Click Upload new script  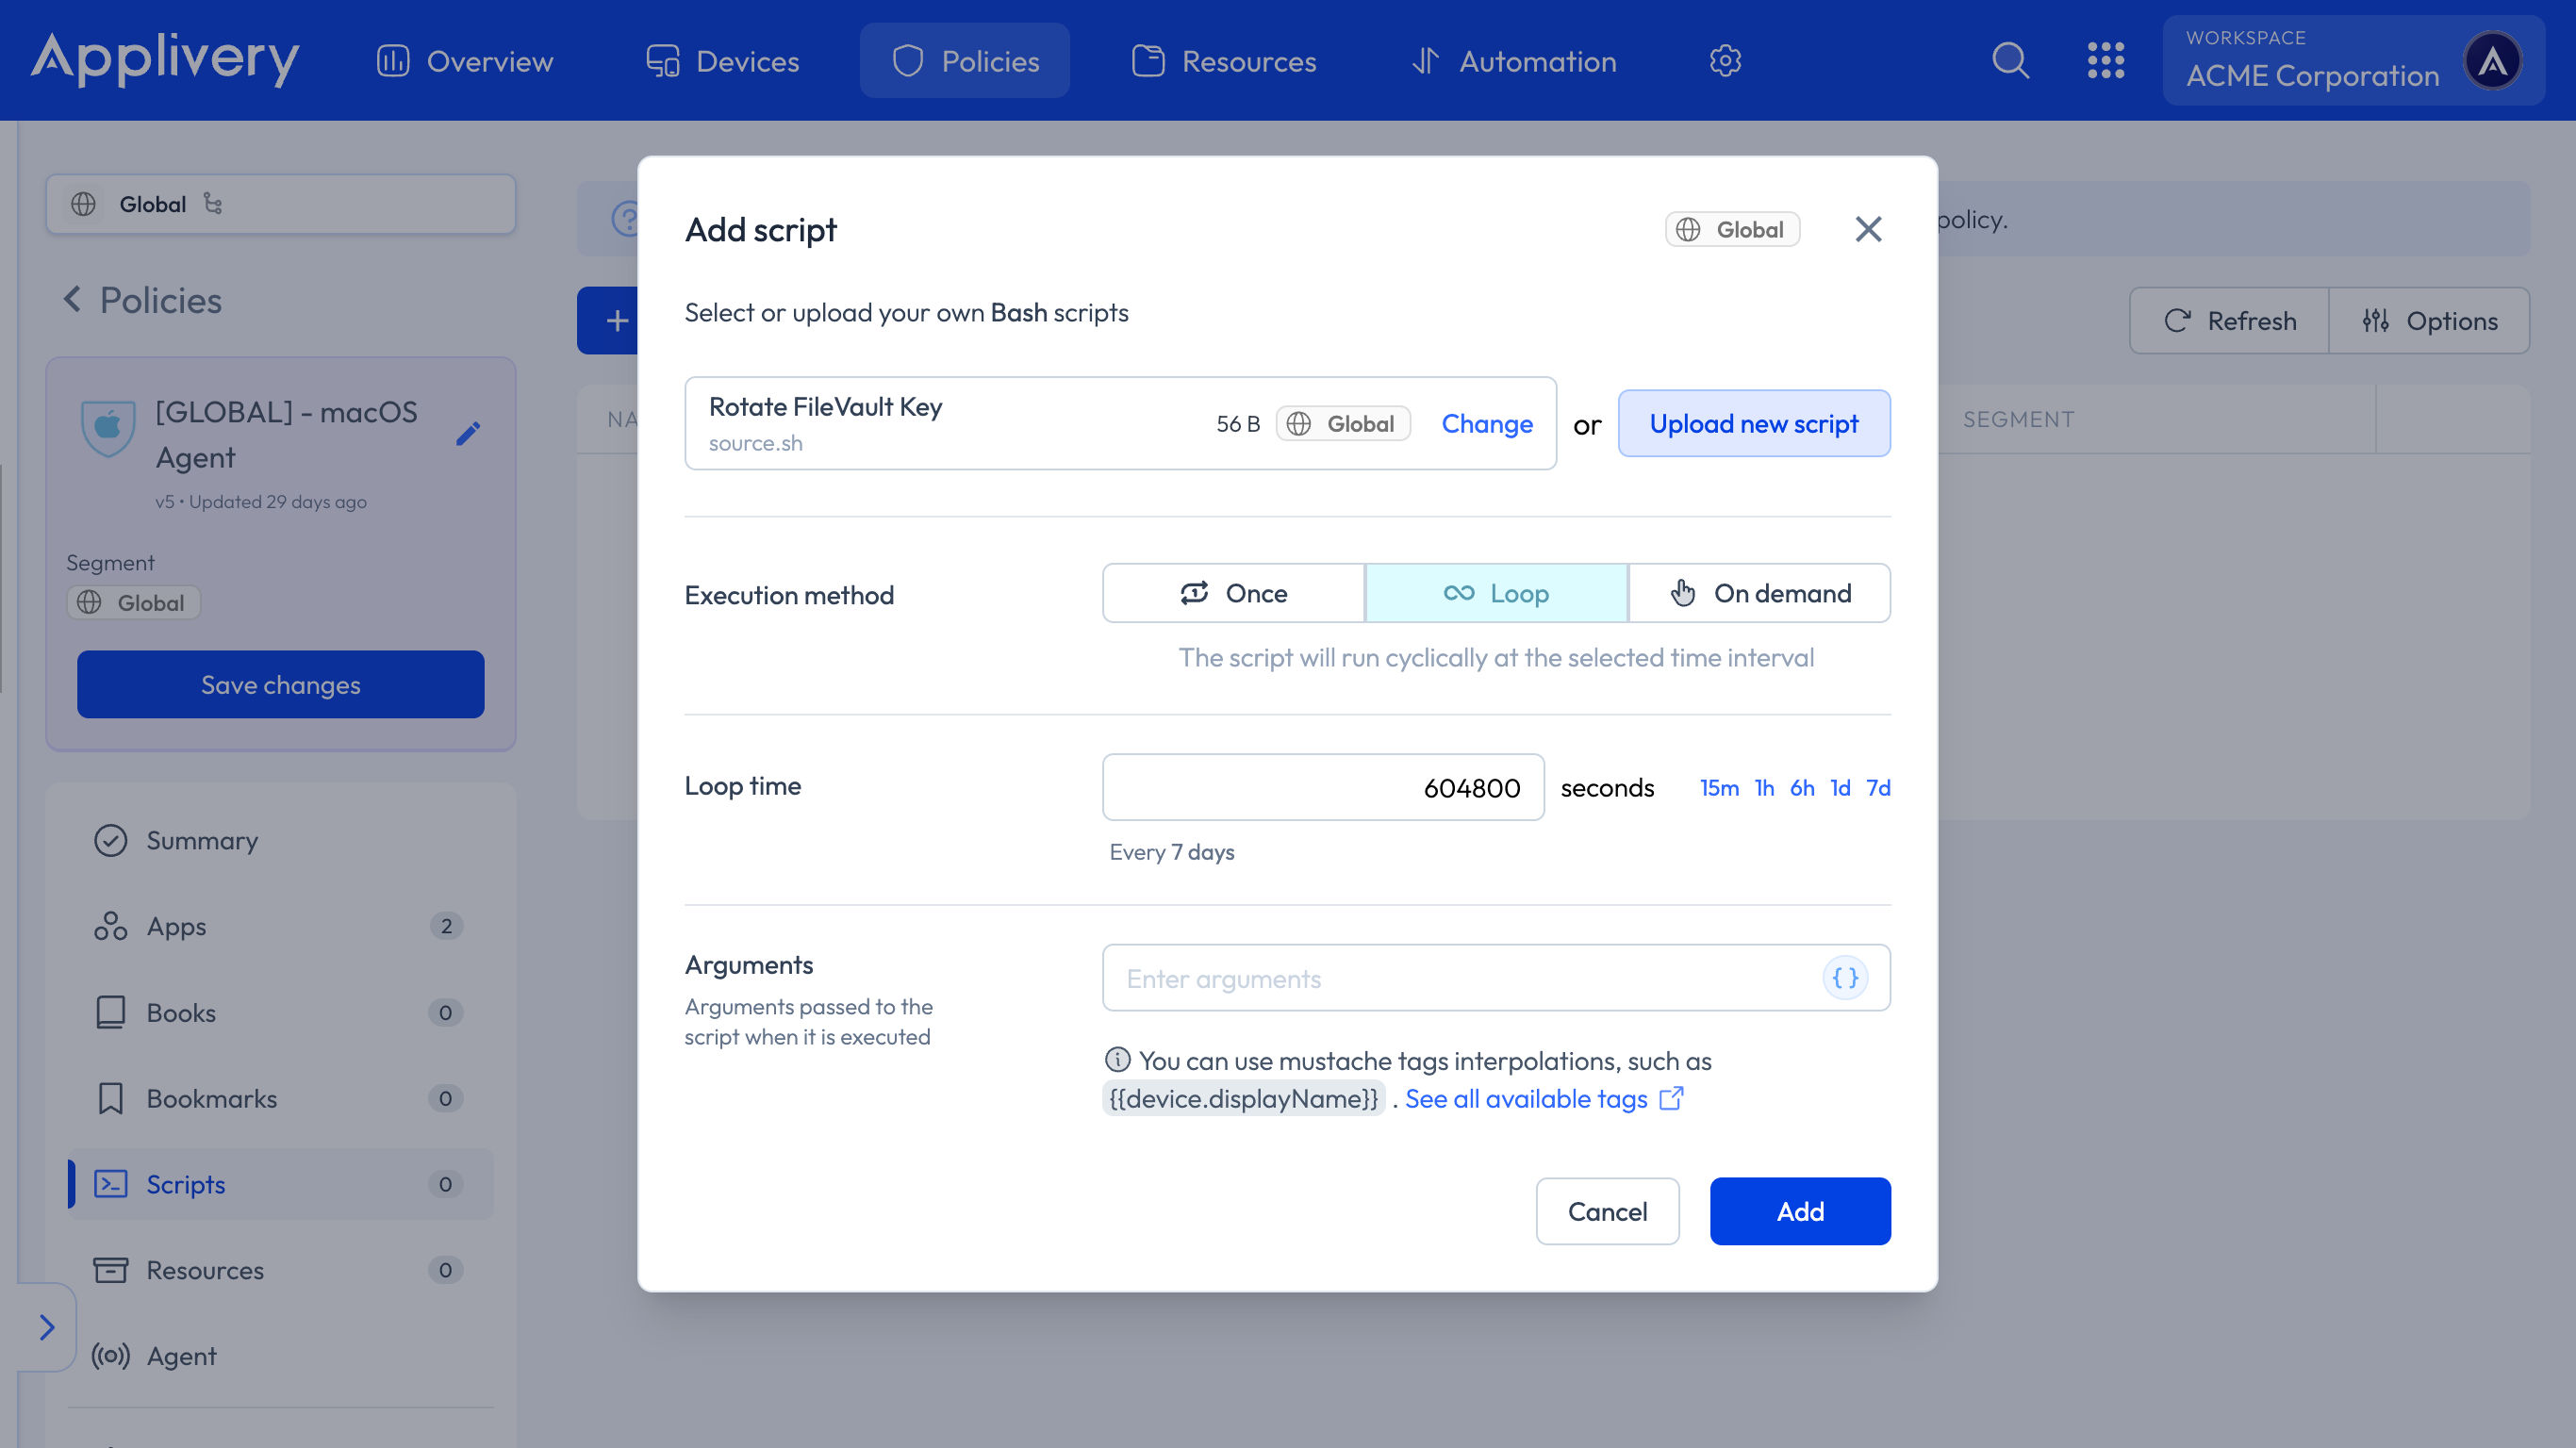pyautogui.click(x=1754, y=423)
